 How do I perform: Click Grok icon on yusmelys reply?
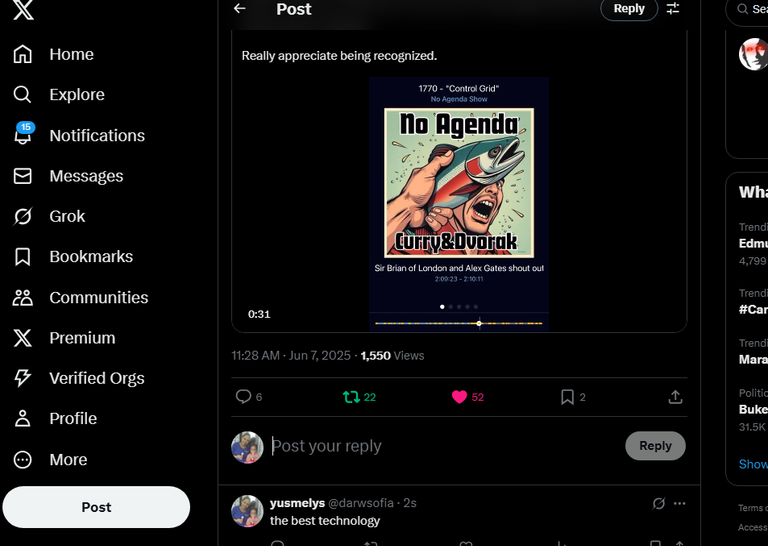[x=659, y=503]
